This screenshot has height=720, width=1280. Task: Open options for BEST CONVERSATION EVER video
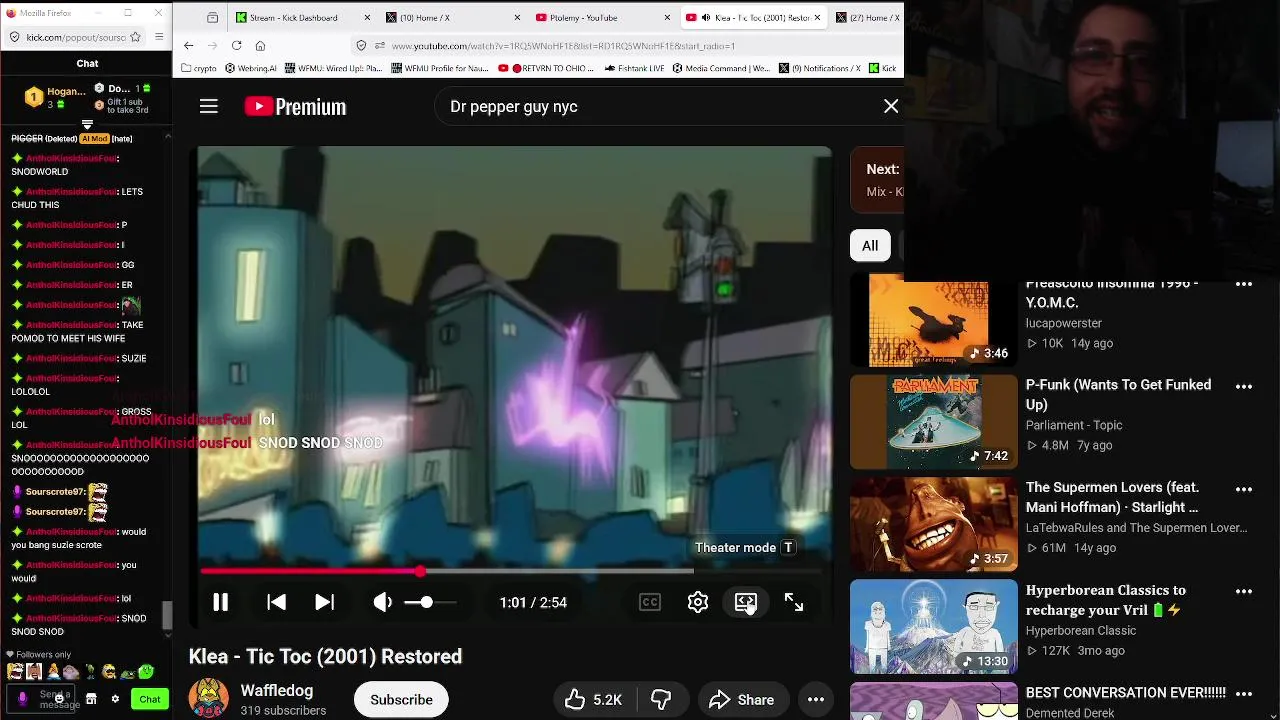click(1244, 694)
